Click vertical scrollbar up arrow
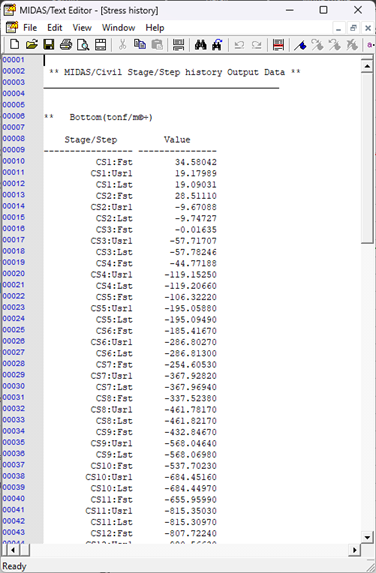 pos(367,66)
